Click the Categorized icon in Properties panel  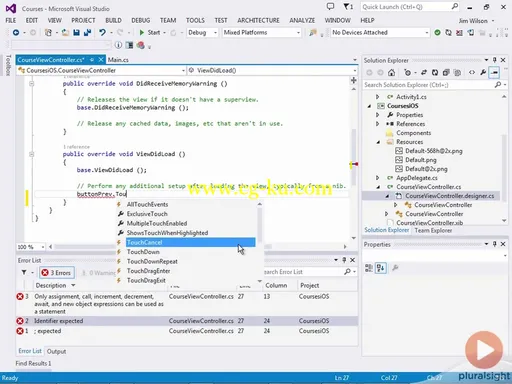click(369, 268)
